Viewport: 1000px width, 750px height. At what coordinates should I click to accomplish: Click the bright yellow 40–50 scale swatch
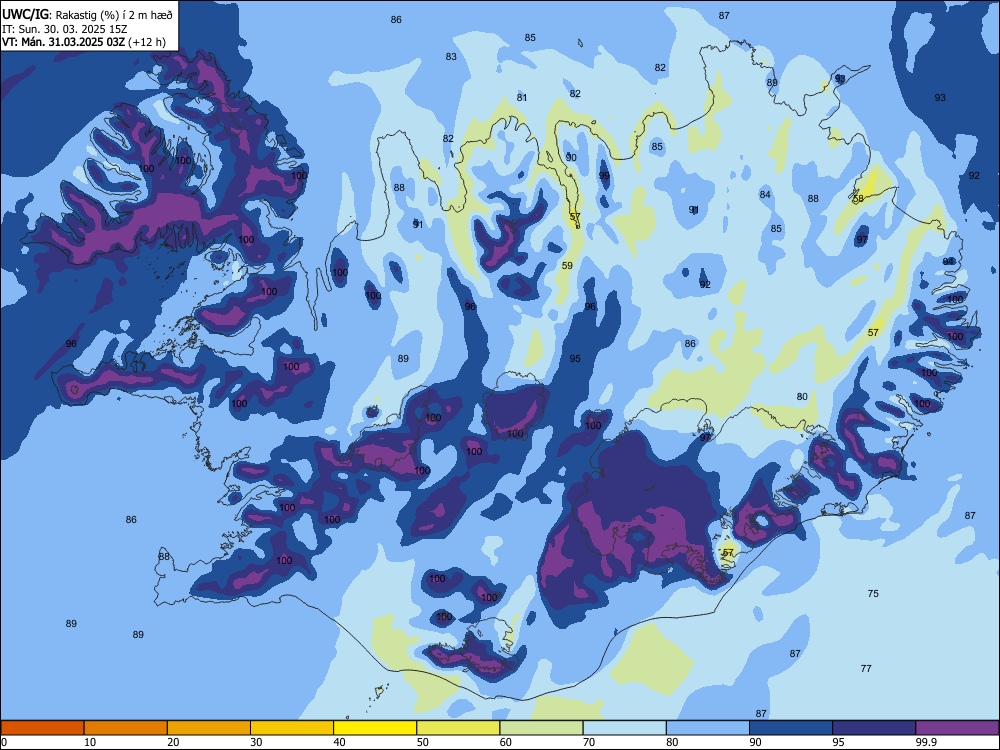375,728
